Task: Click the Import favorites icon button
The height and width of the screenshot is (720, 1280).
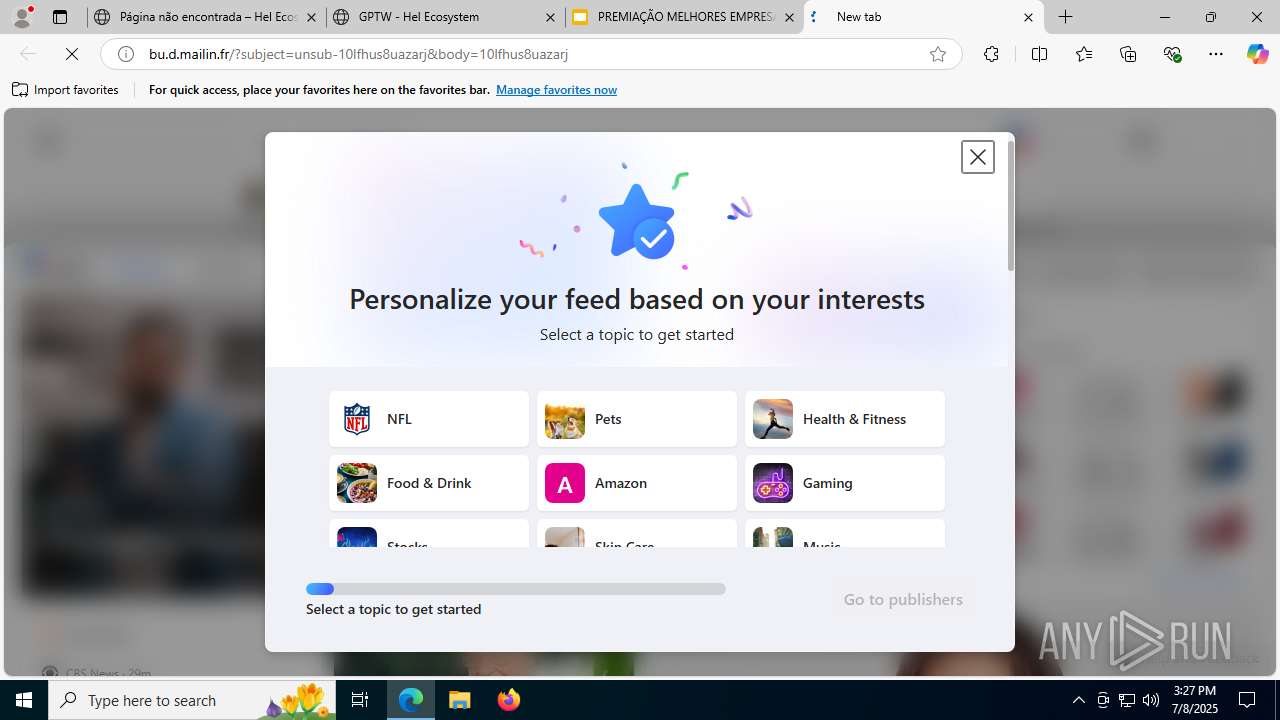Action: (x=66, y=90)
